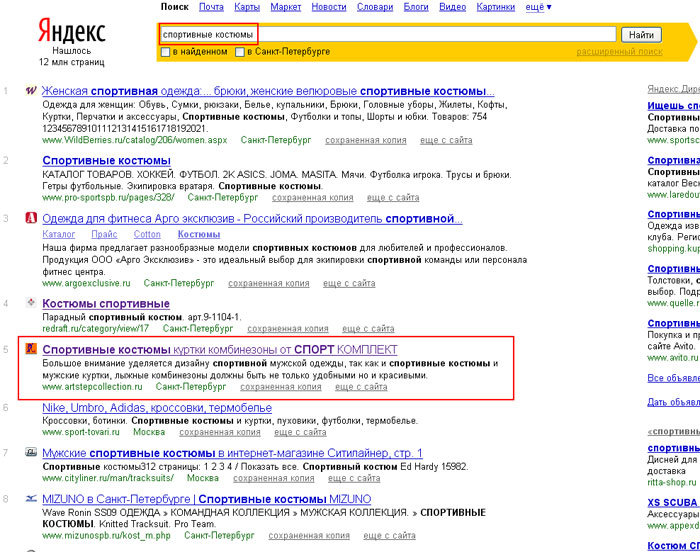Open 'MIZUNO в Санкт-Петербурге' result title

[207, 499]
